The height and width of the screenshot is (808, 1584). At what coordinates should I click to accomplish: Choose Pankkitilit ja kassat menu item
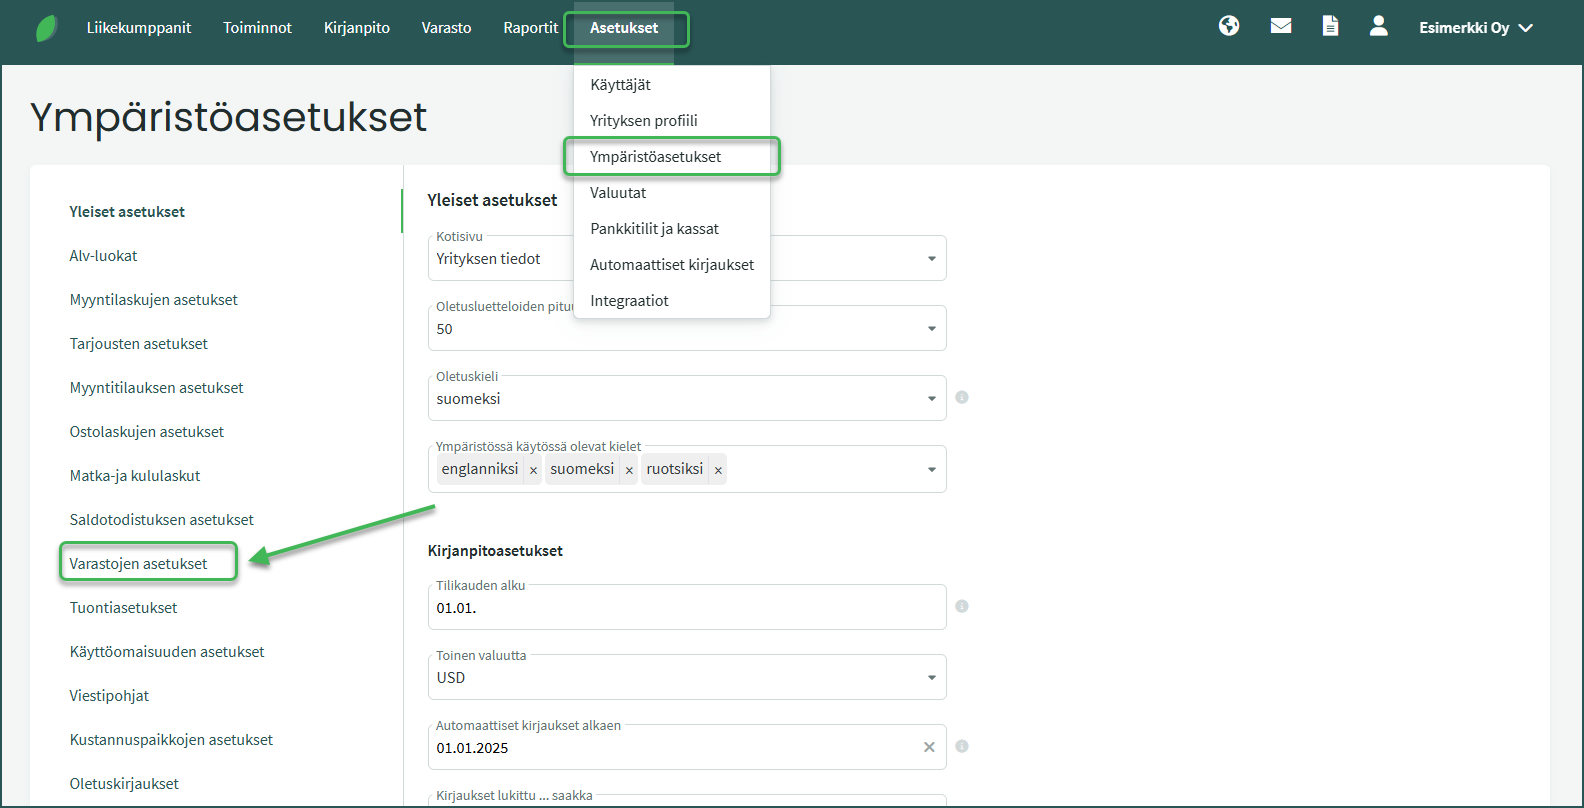[654, 229]
